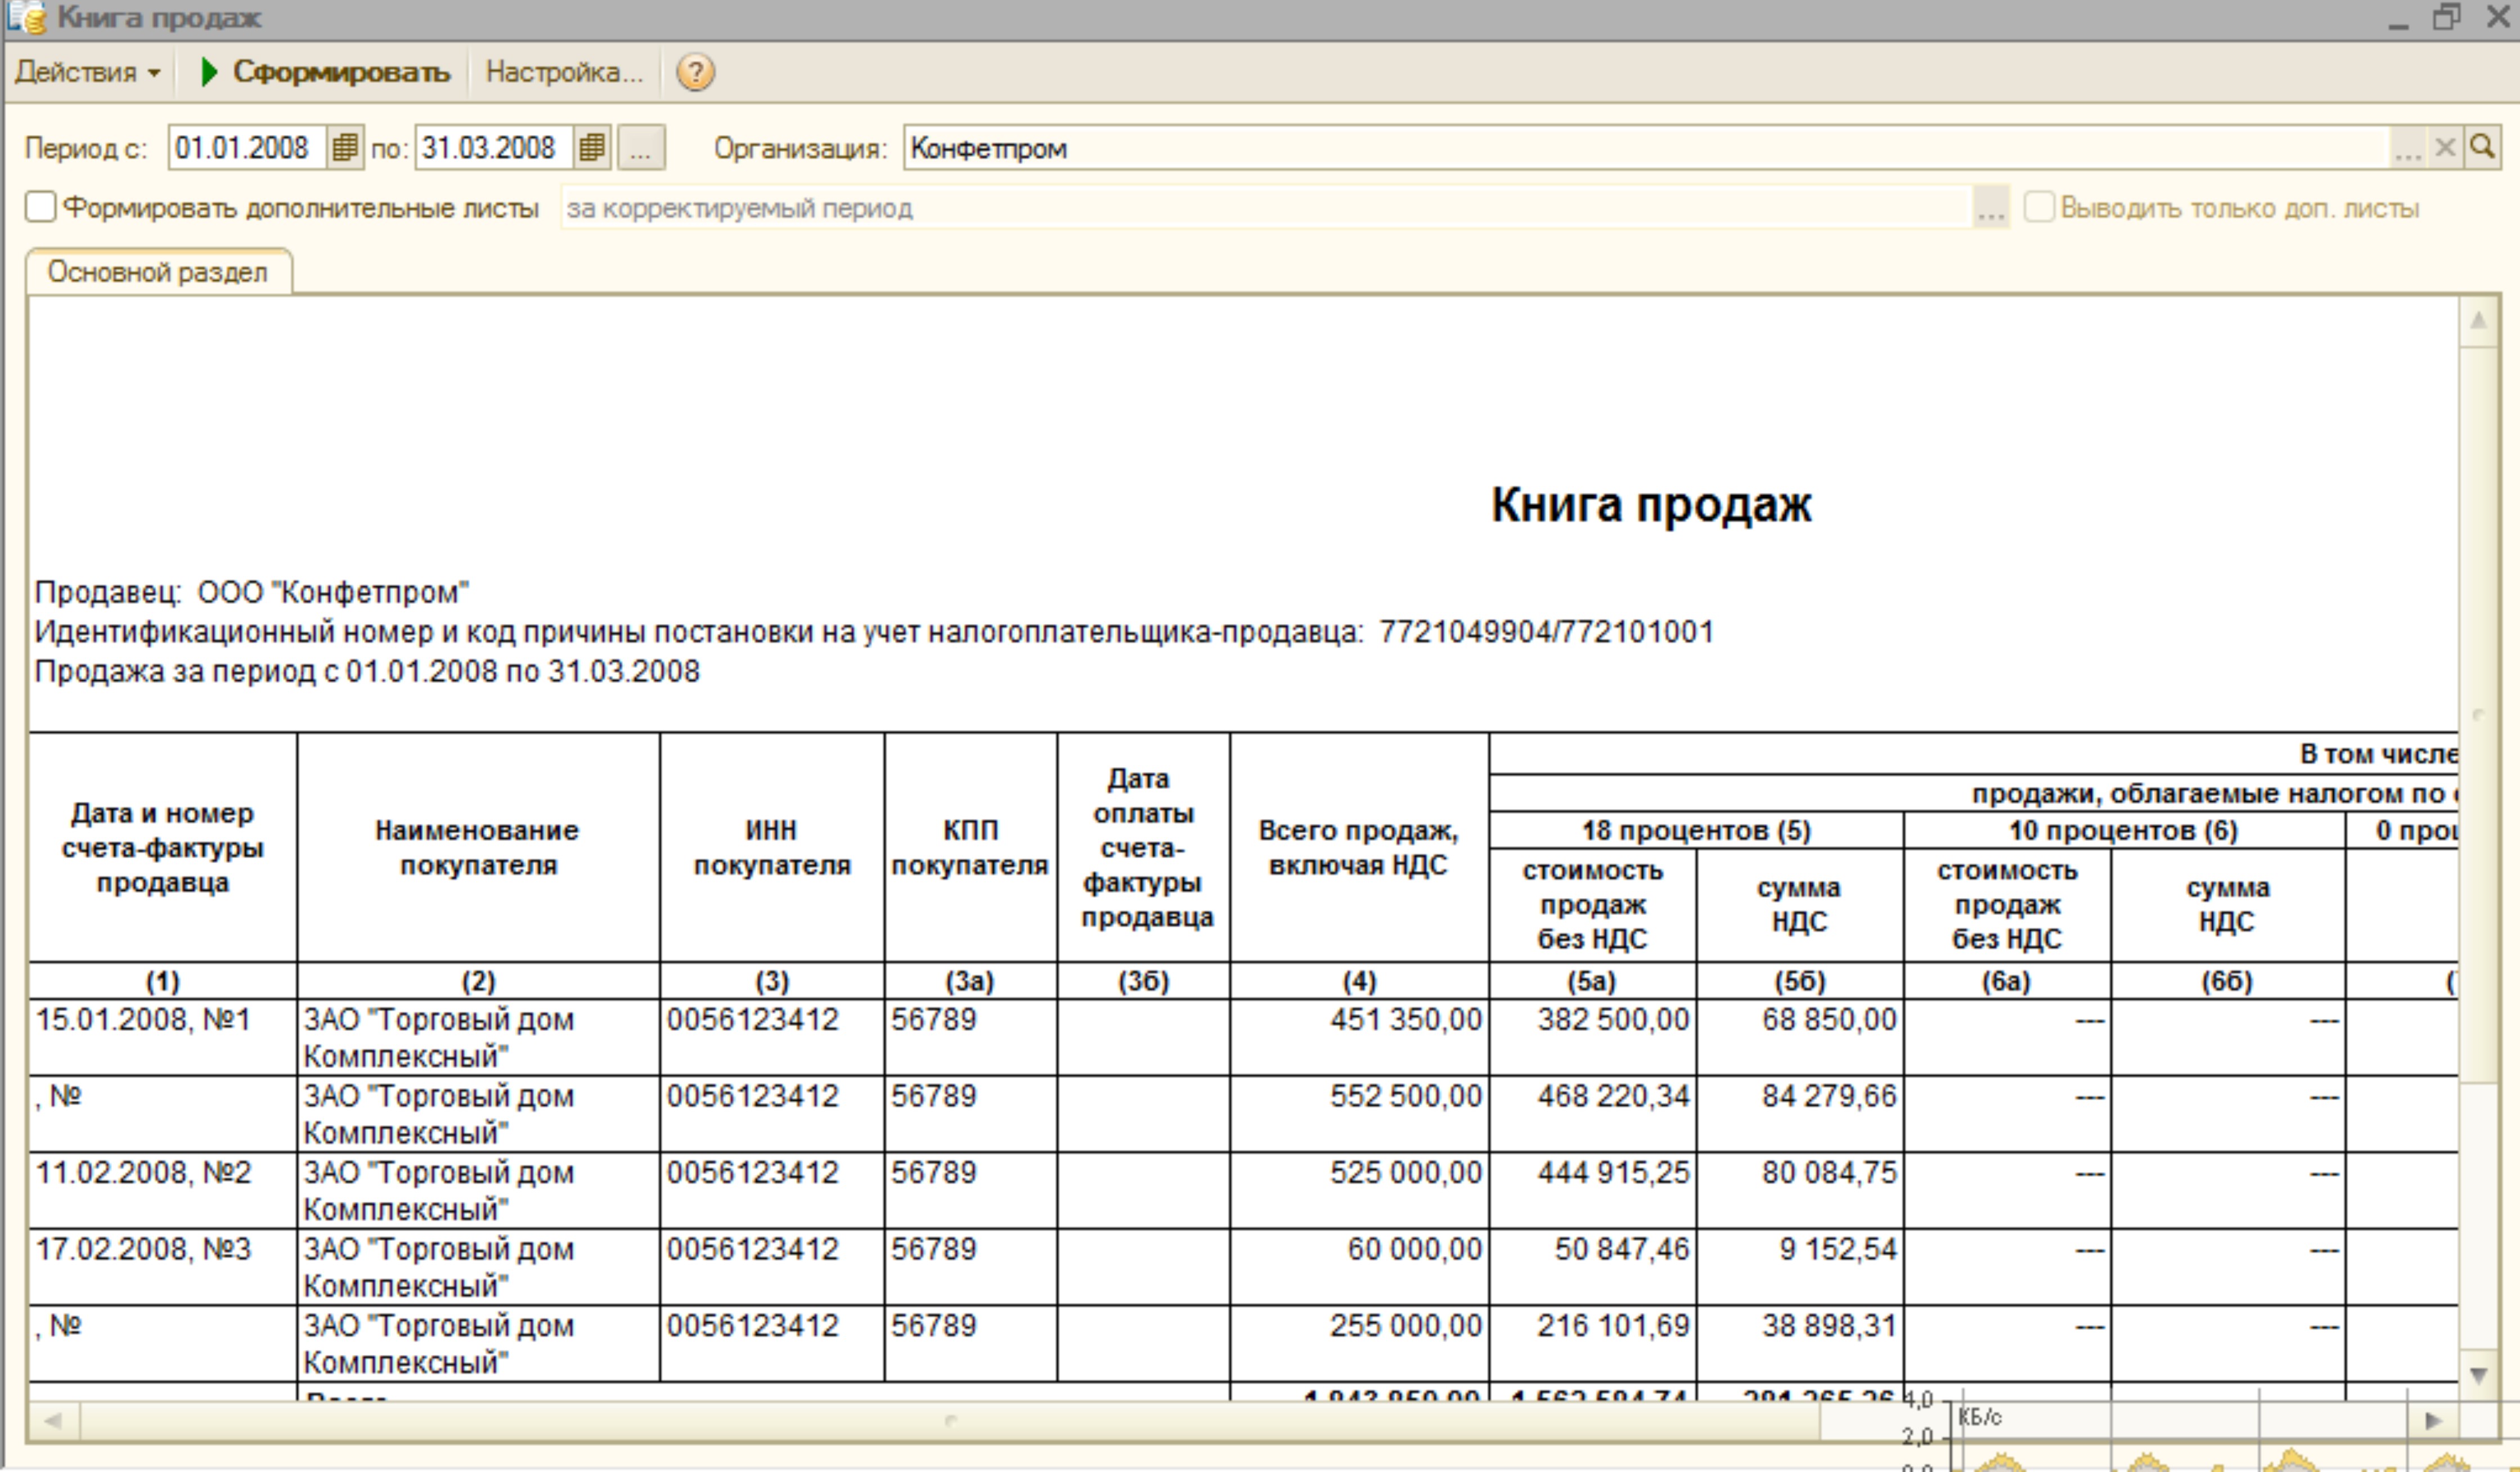Open calendar for period end date
Screen dimensions: 2520x1472
592,148
